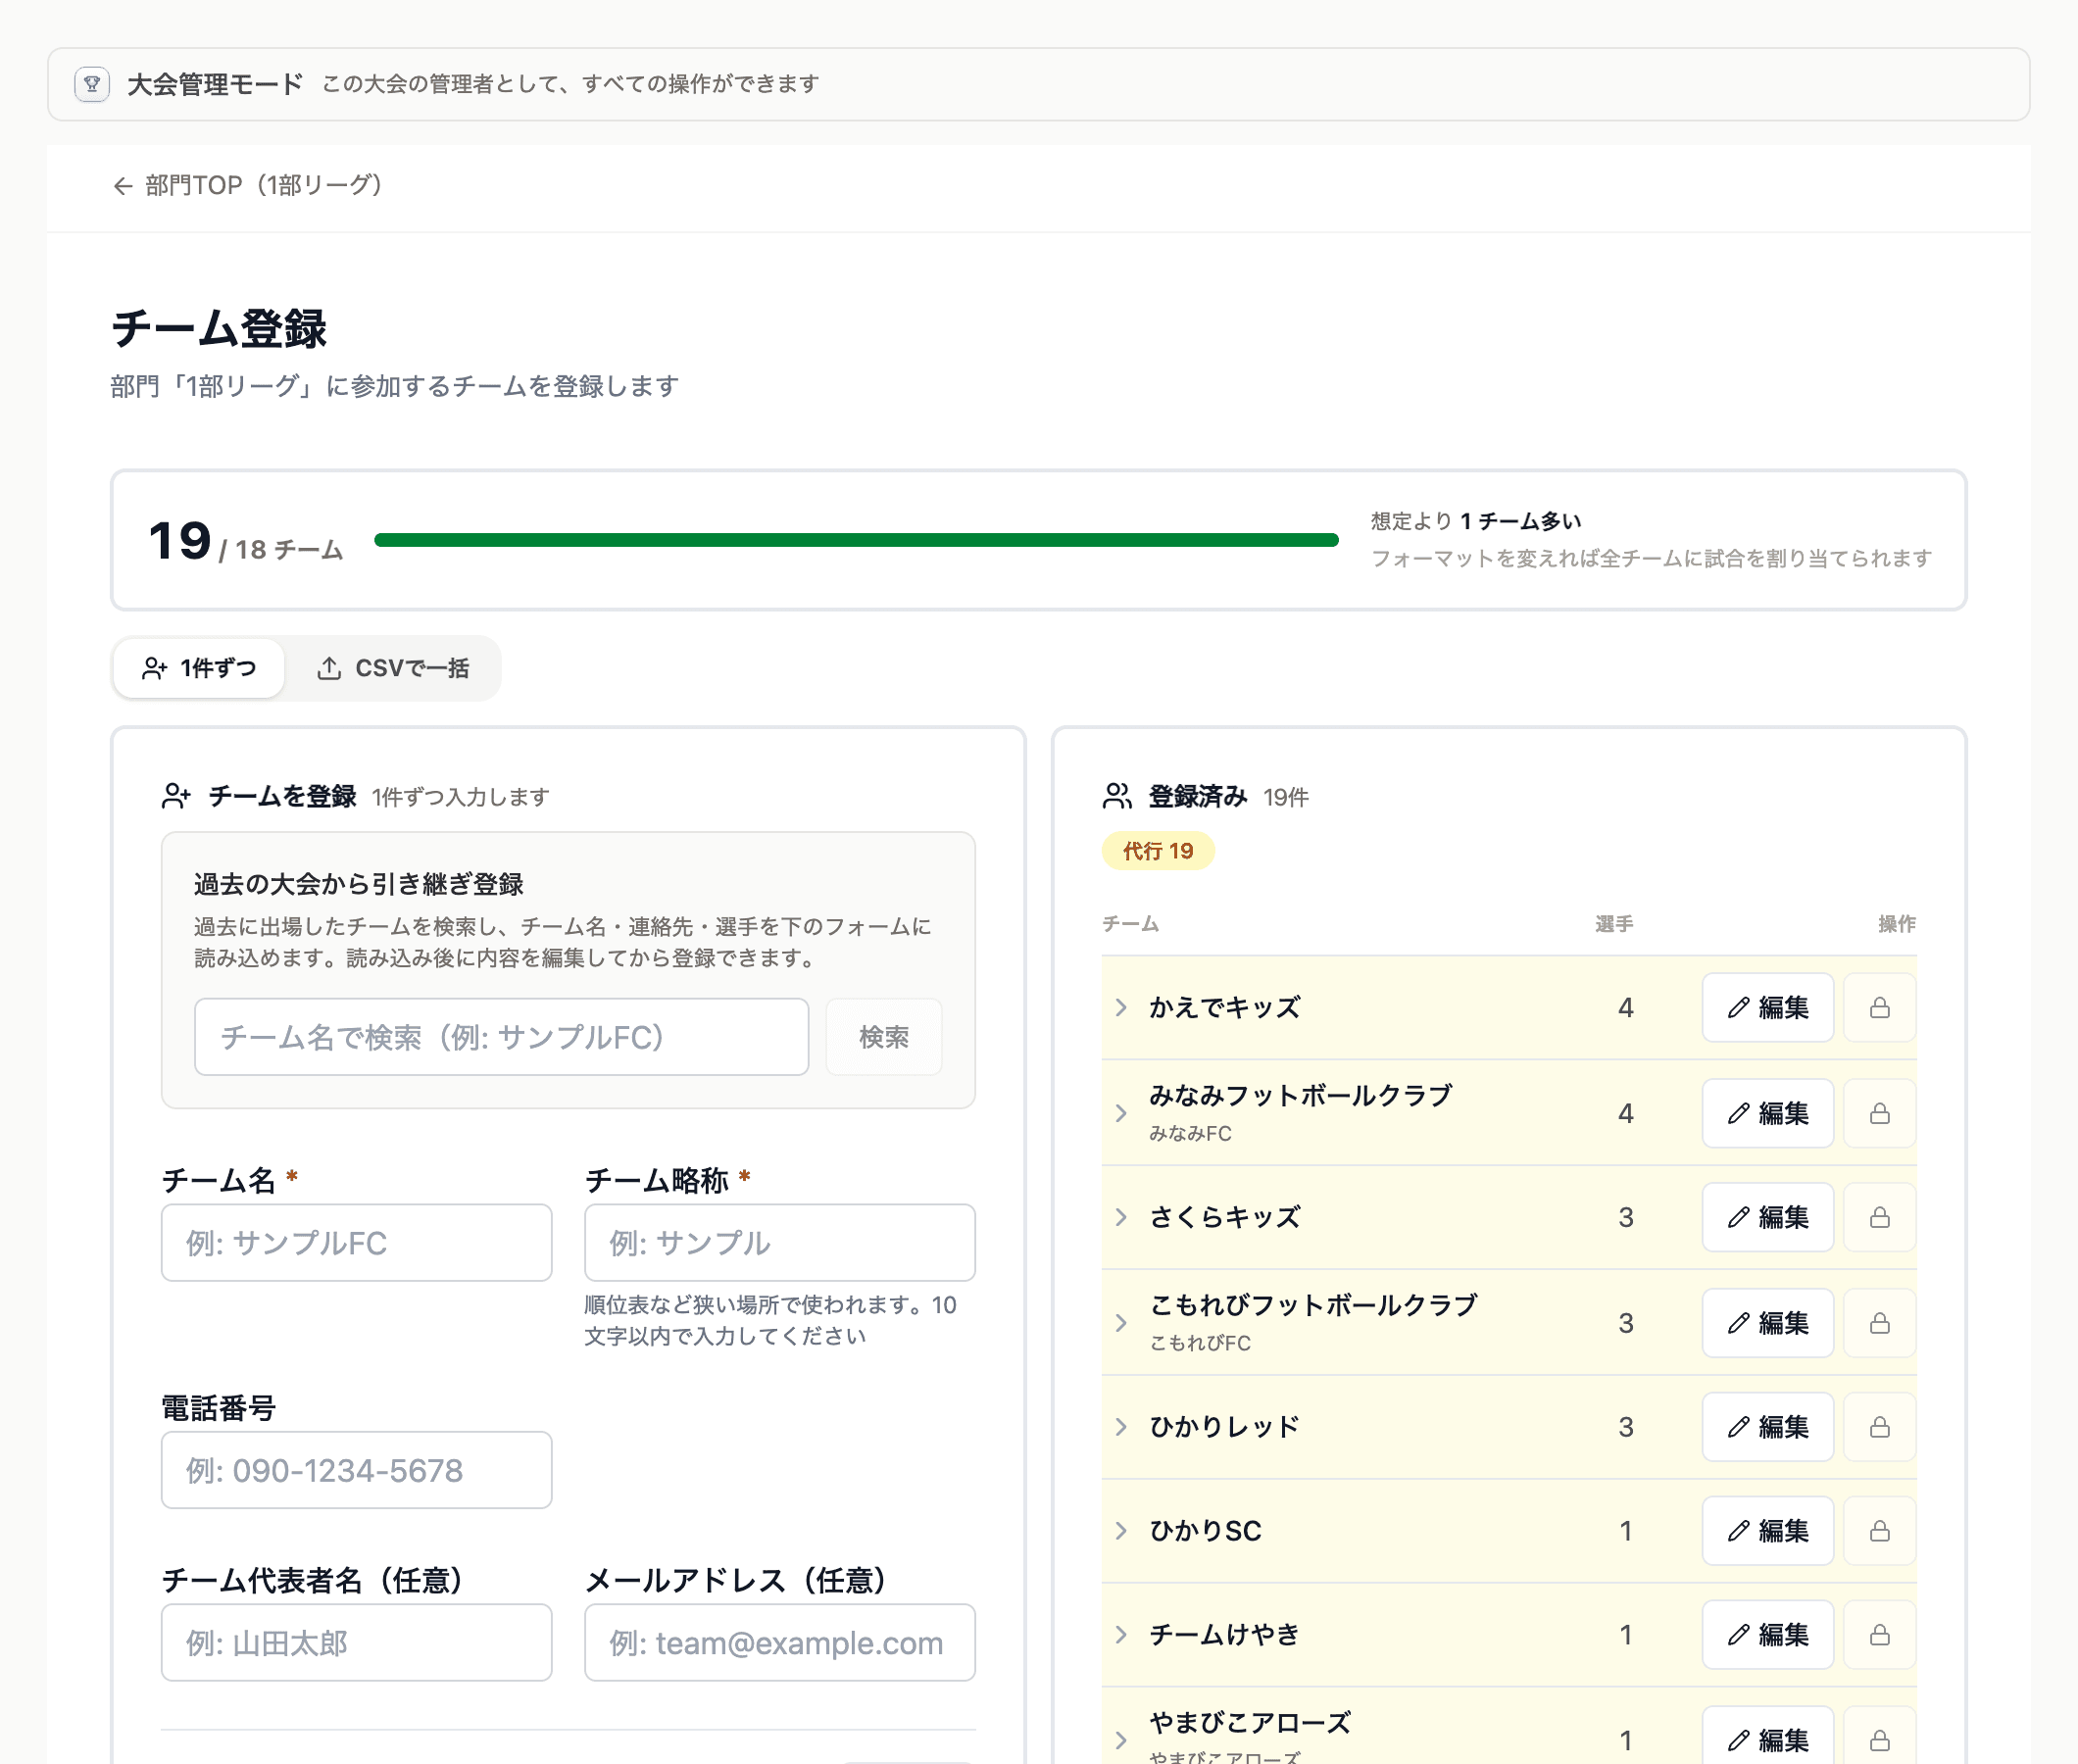
Task: Click the lock icon for こもれびフットボールクラブ
Action: [x=1880, y=1323]
